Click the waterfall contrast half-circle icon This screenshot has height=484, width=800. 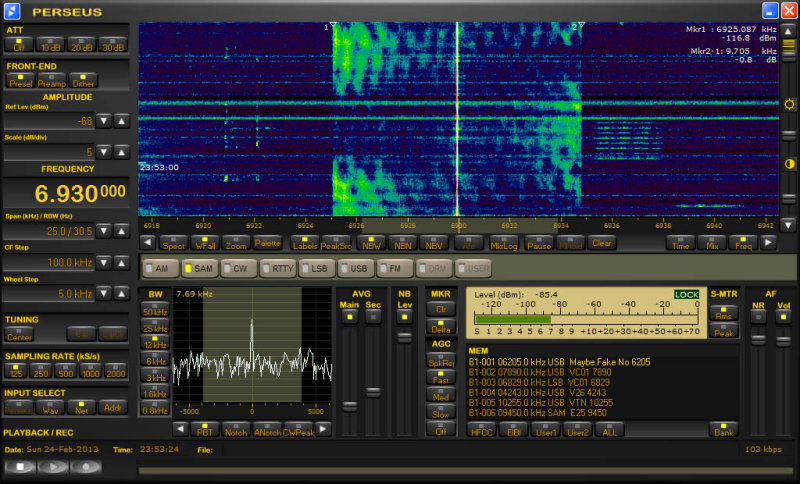click(789, 164)
